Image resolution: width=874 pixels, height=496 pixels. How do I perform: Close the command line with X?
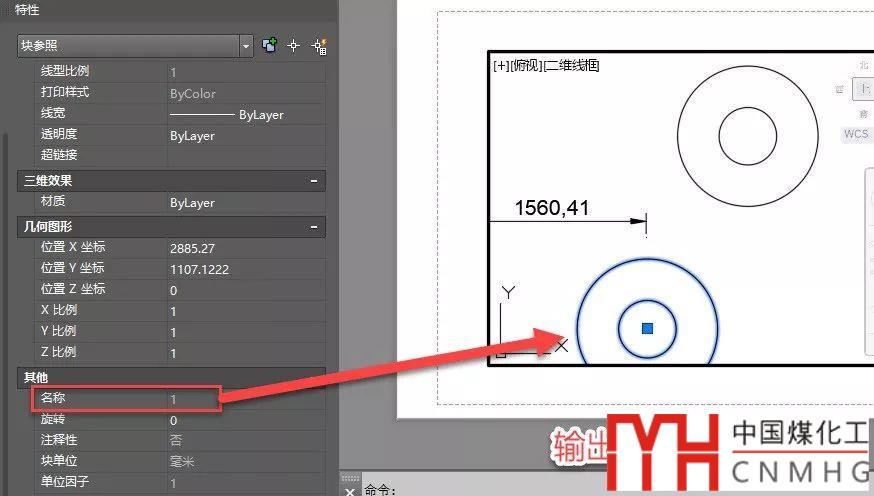(349, 491)
